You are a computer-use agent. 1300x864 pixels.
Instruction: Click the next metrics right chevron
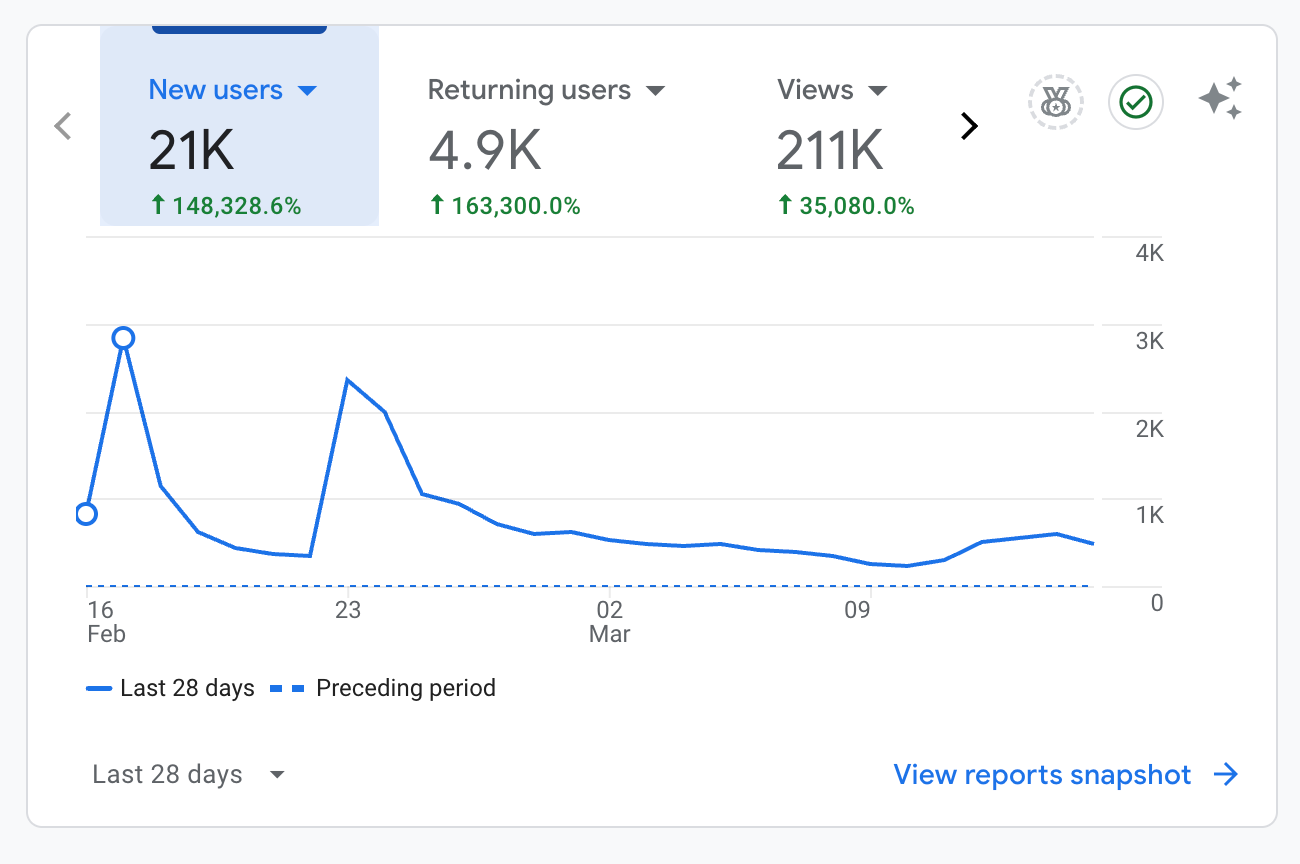(968, 126)
